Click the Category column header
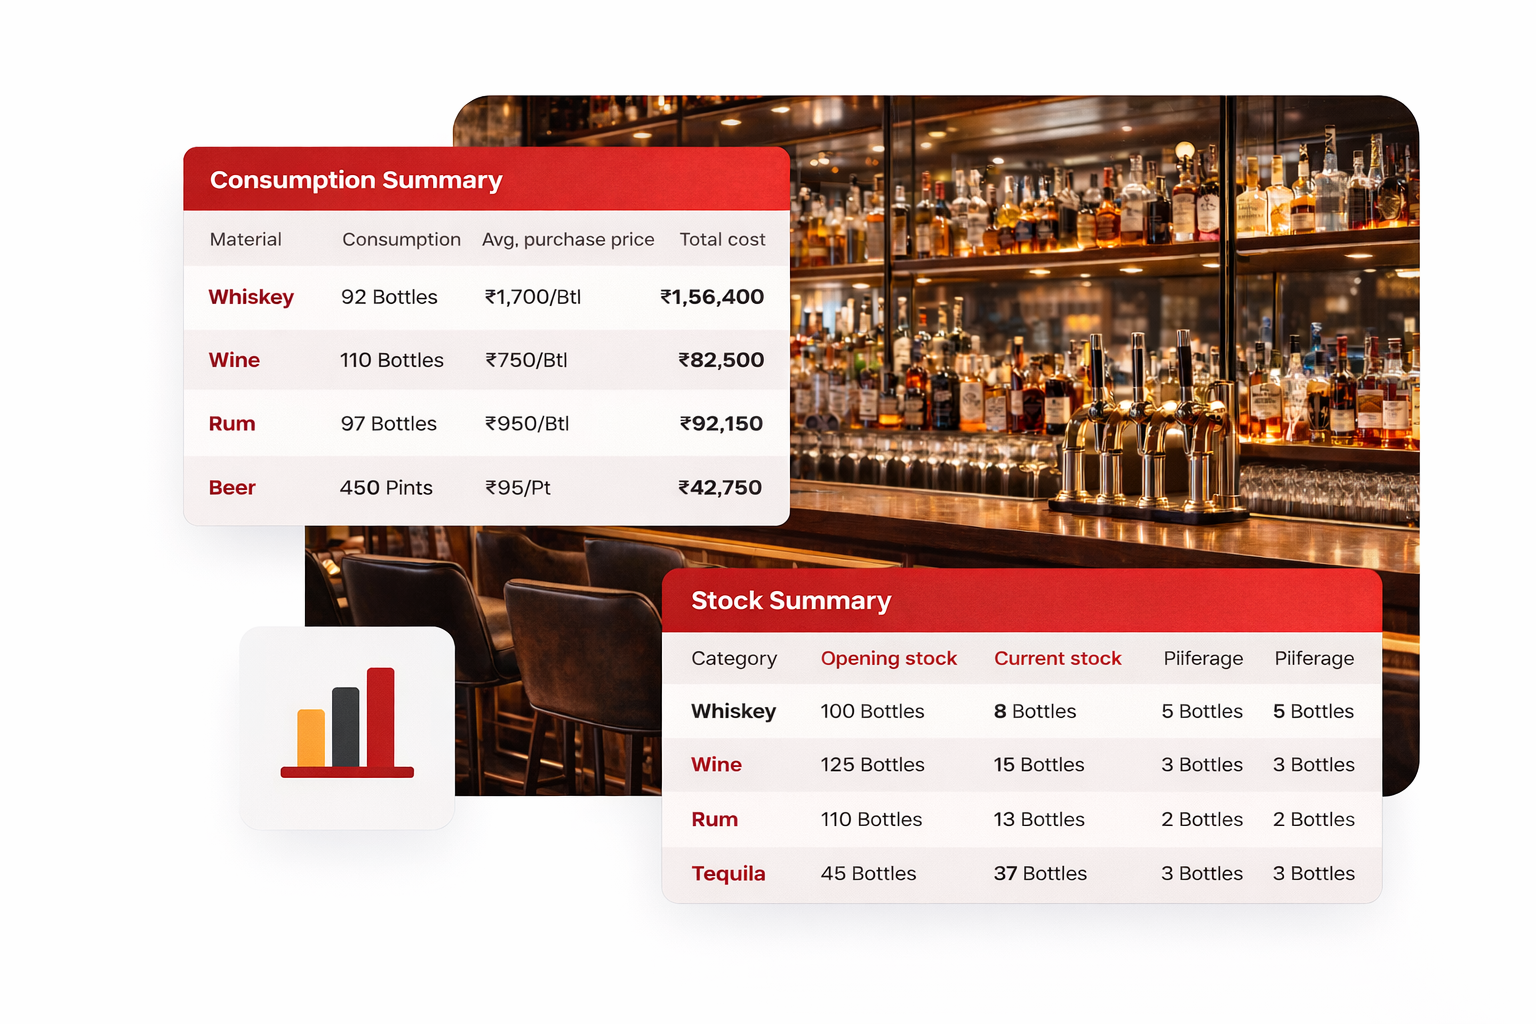This screenshot has width=1536, height=1024. pyautogui.click(x=733, y=659)
